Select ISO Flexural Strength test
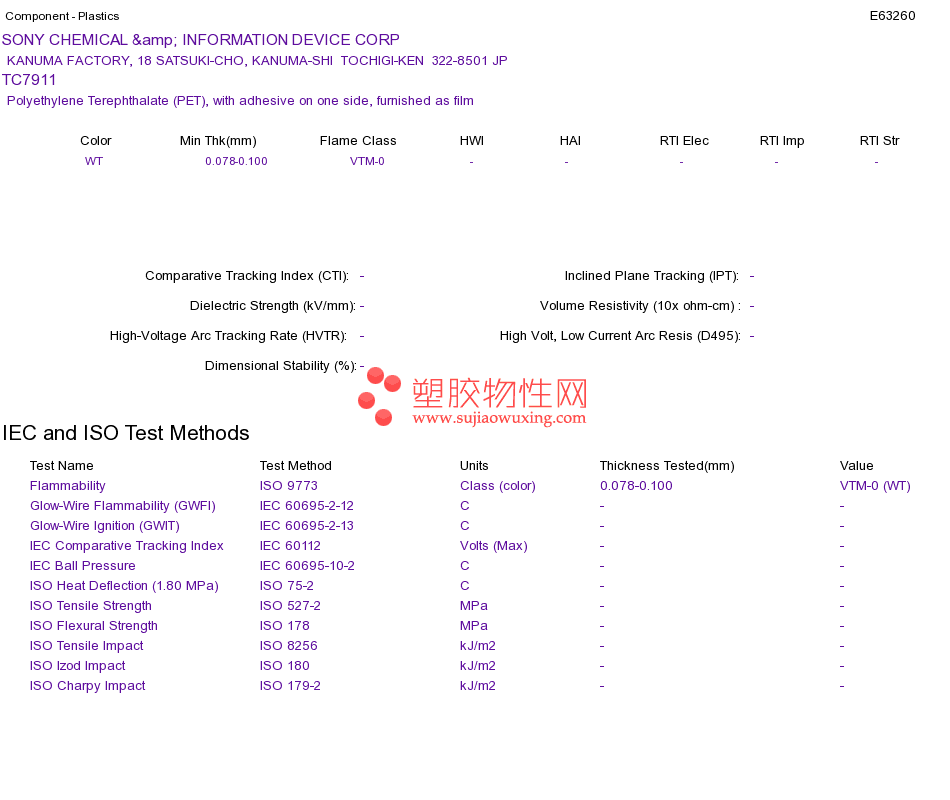This screenshot has width=950, height=800. click(93, 626)
